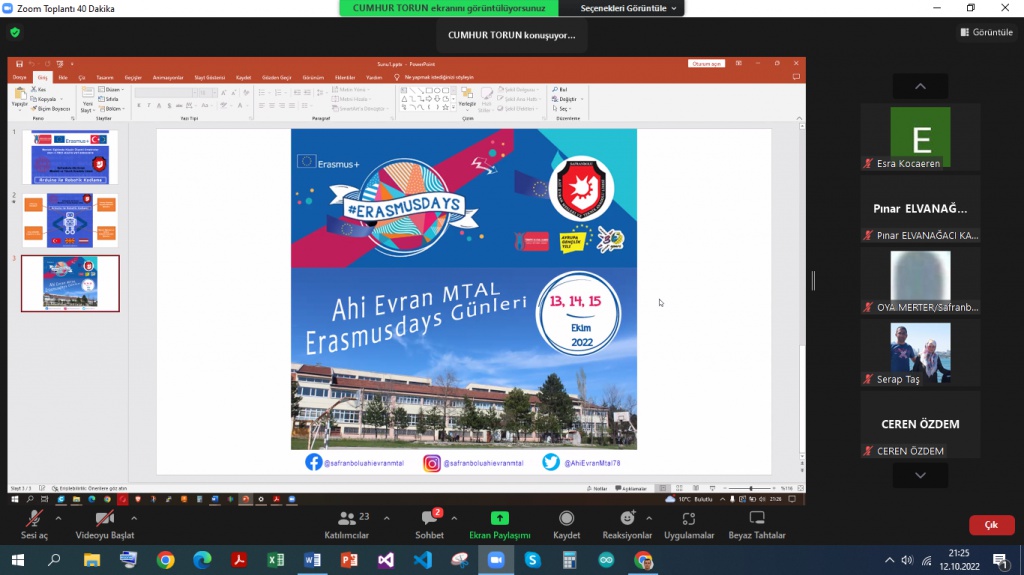The width and height of the screenshot is (1024, 575).
Task: Open Google Chrome from the taskbar
Action: pos(165,560)
